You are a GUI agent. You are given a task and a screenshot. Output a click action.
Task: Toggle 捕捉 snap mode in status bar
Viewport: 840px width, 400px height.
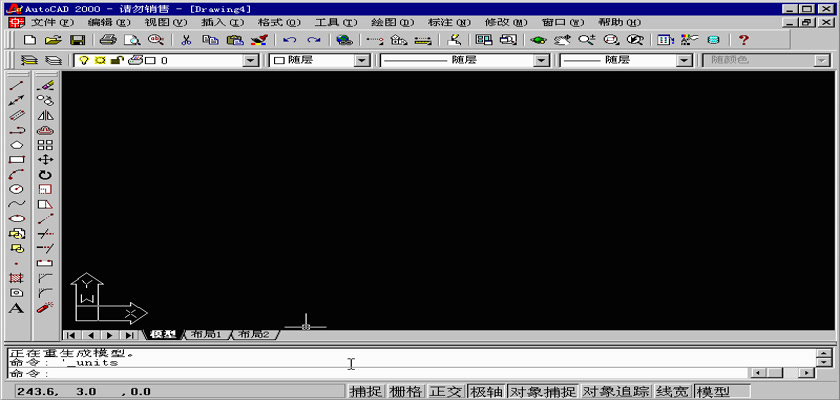[x=366, y=392]
